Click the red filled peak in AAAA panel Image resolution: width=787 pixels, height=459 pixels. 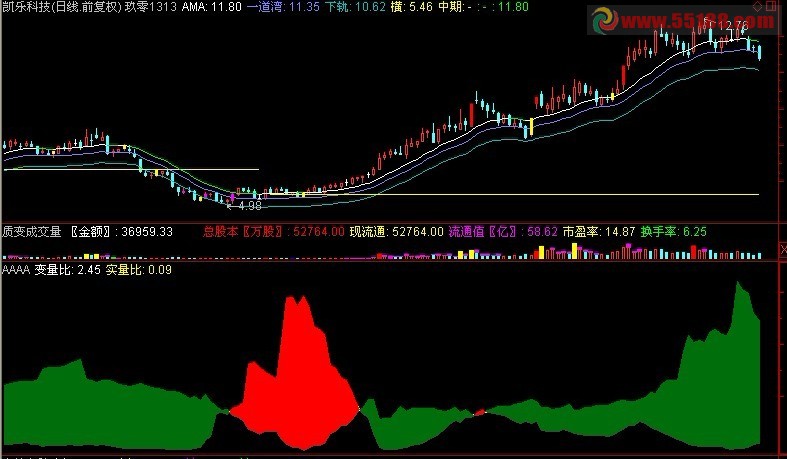click(300, 371)
